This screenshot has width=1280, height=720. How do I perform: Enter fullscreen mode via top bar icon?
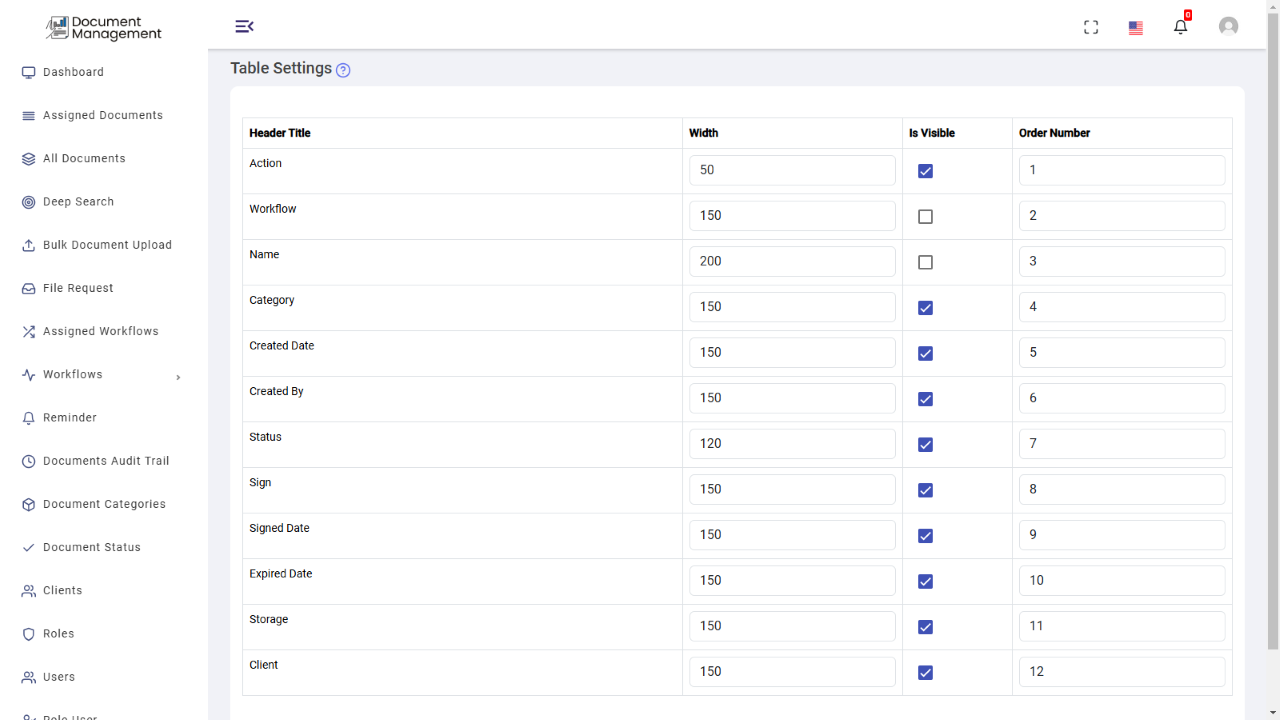point(1091,27)
